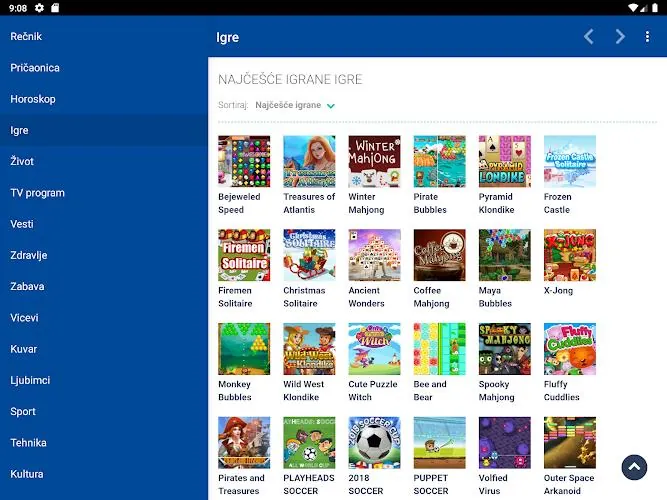667x500 pixels.
Task: Click the green sort dropdown chevron
Action: point(331,106)
